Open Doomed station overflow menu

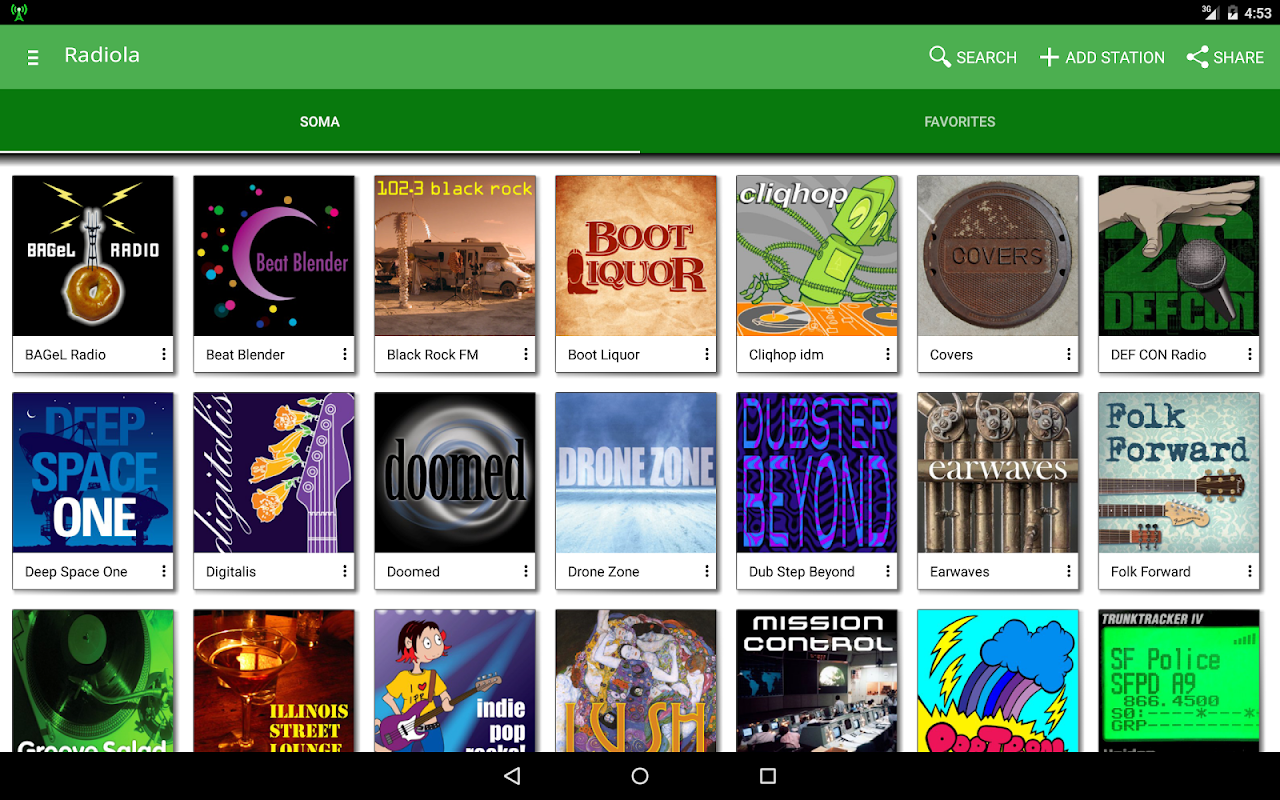pos(526,571)
